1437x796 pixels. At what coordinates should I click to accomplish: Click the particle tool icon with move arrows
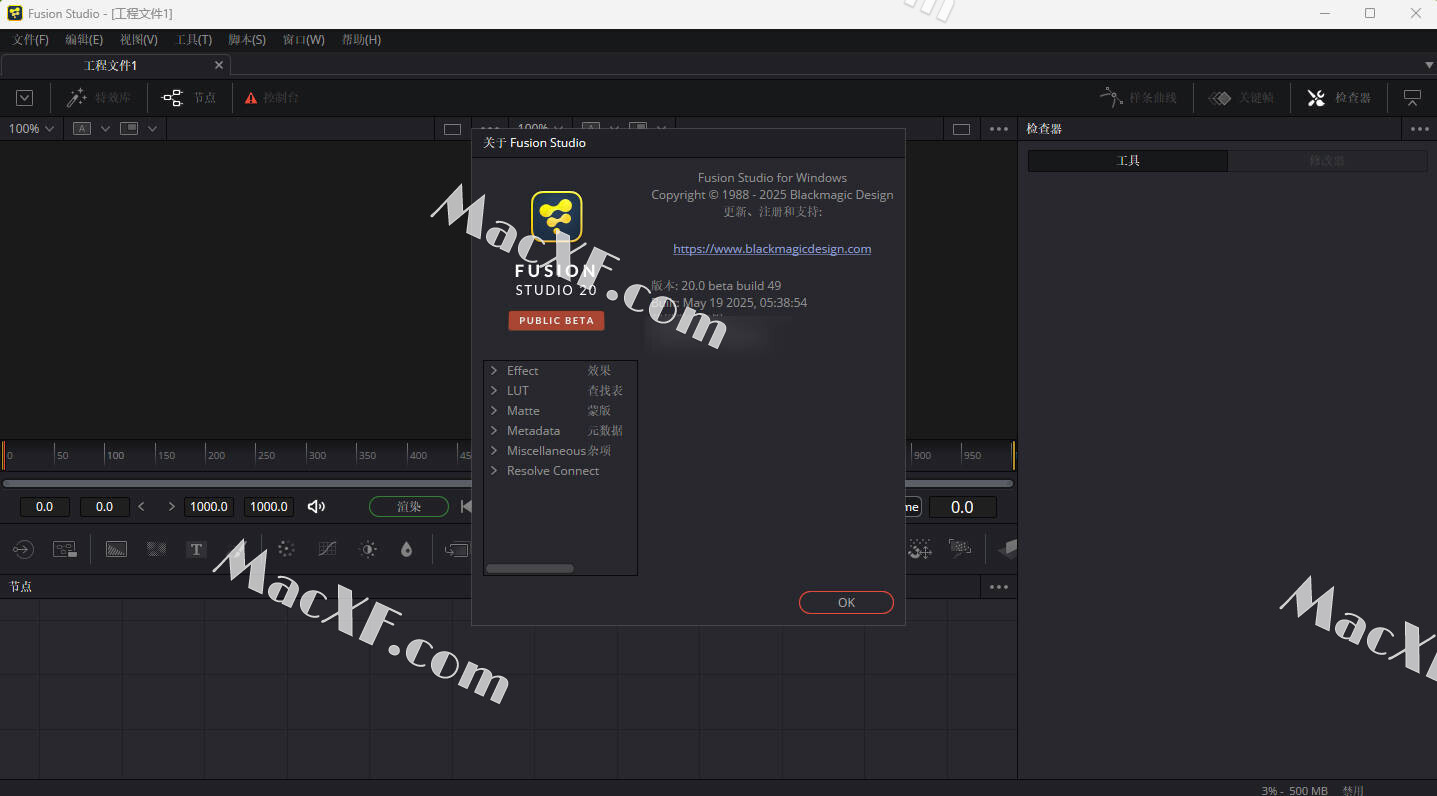point(920,548)
